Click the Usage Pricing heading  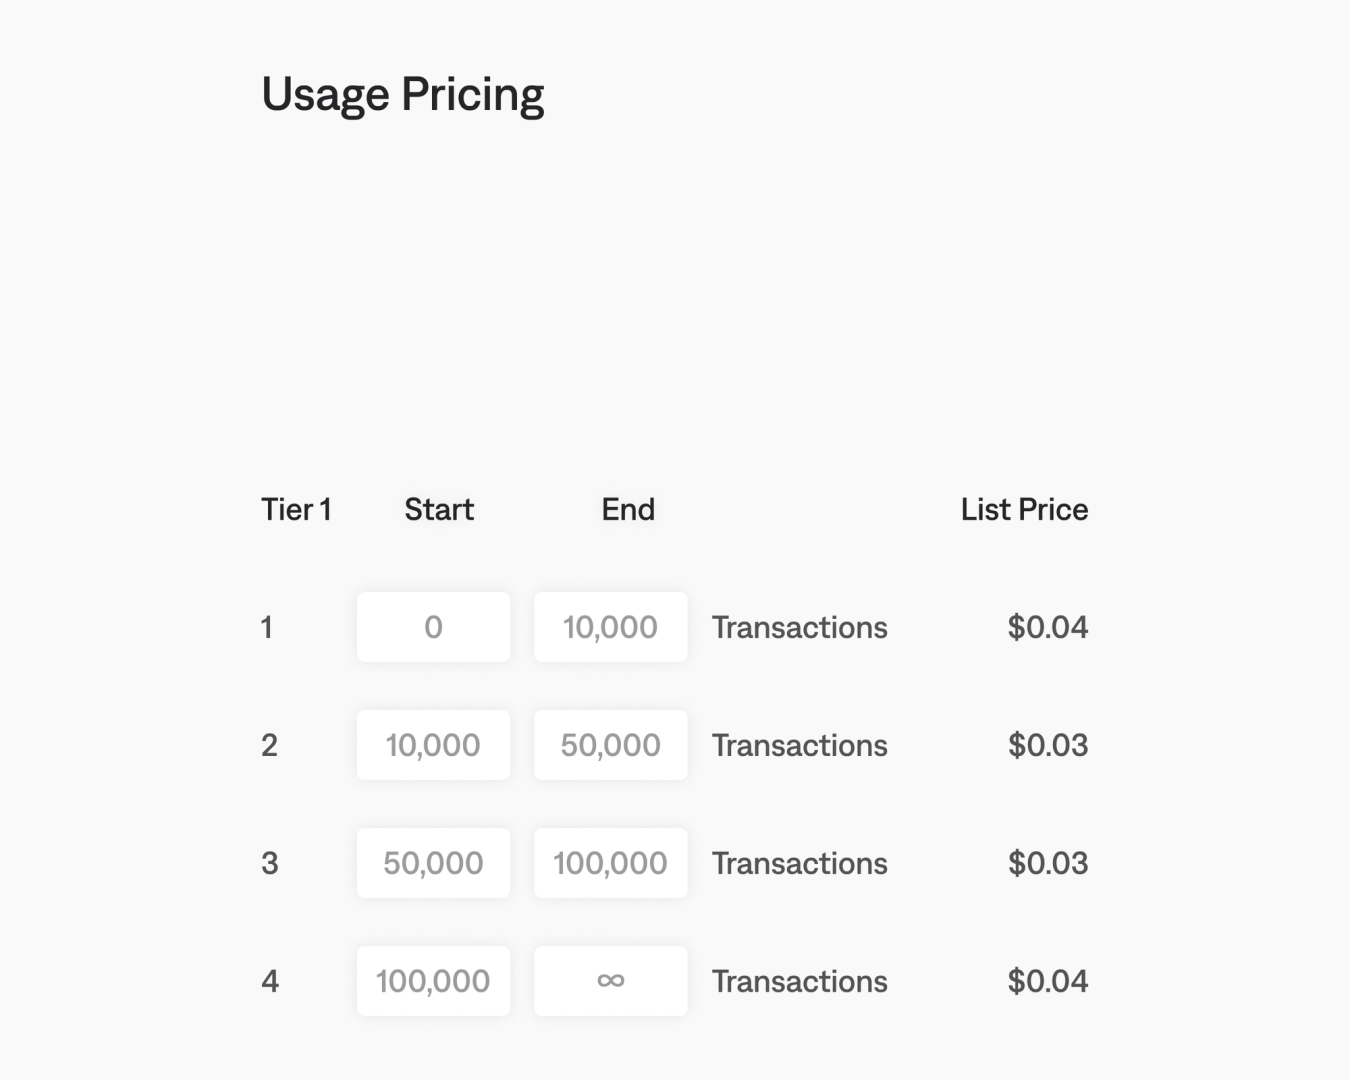(x=402, y=95)
